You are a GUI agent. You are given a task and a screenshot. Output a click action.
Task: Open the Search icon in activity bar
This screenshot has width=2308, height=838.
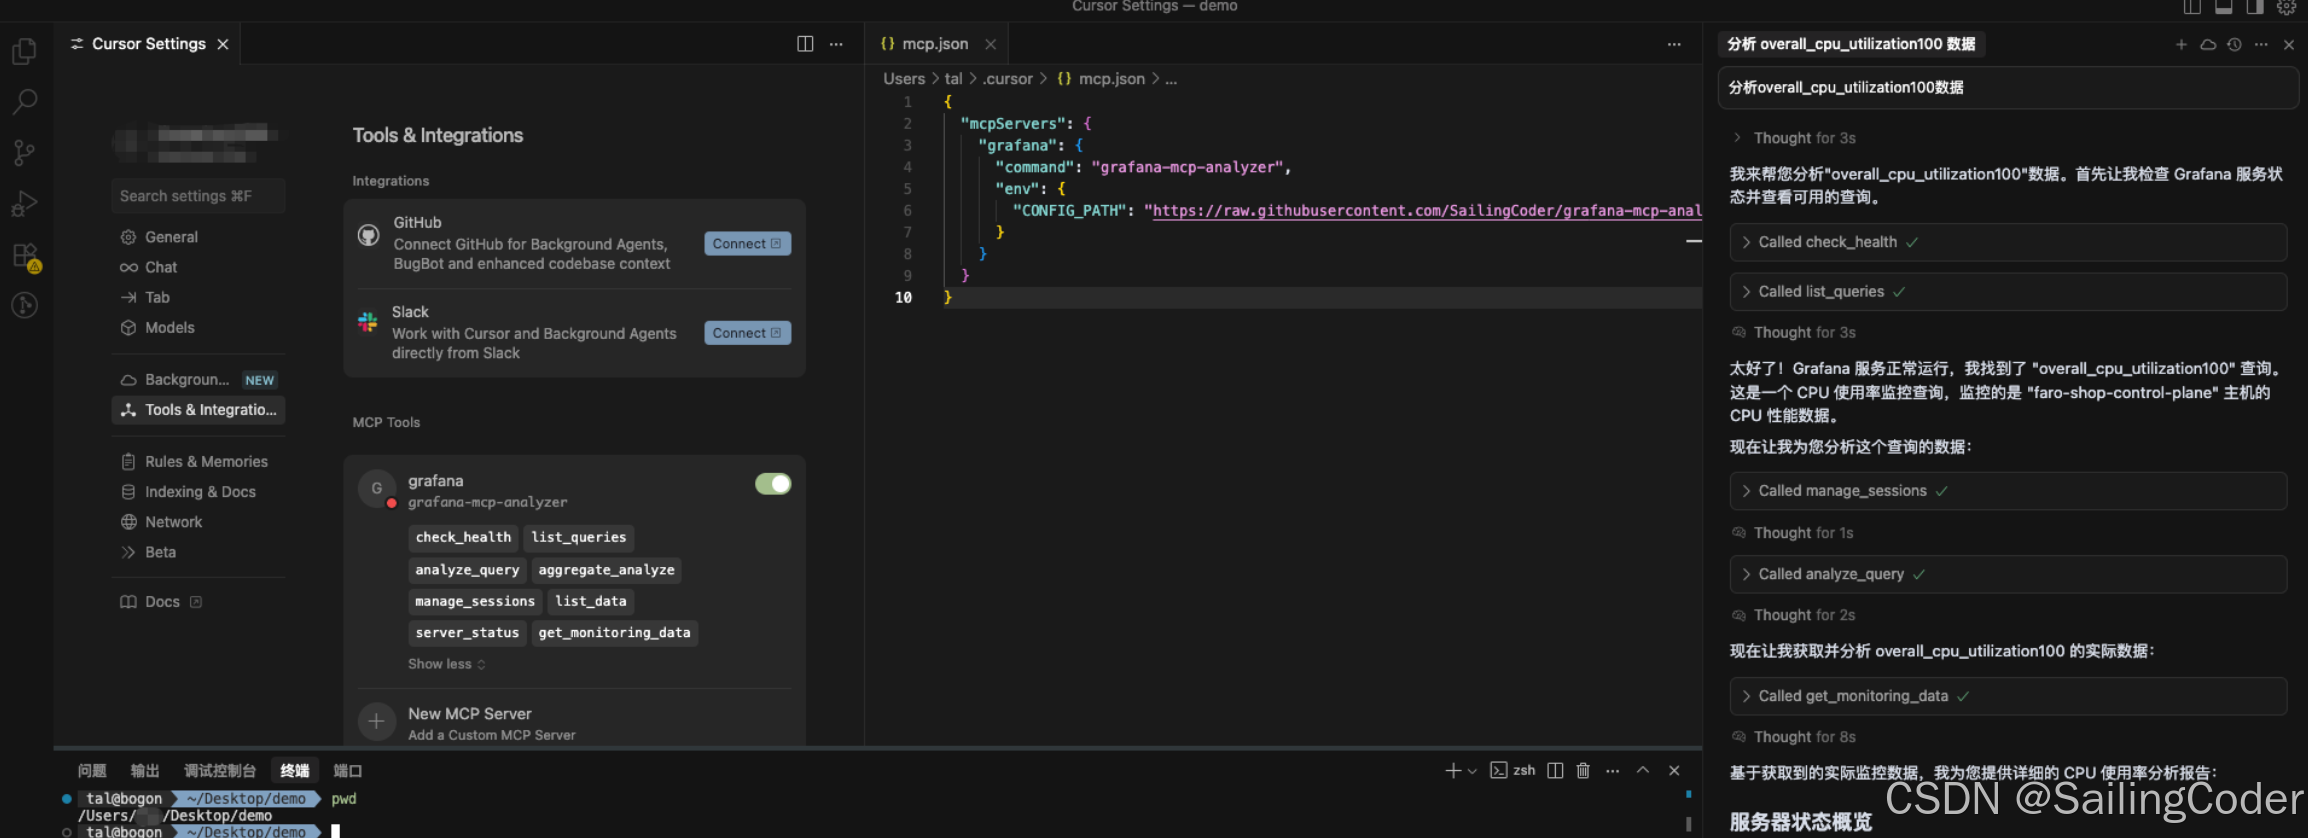(25, 101)
